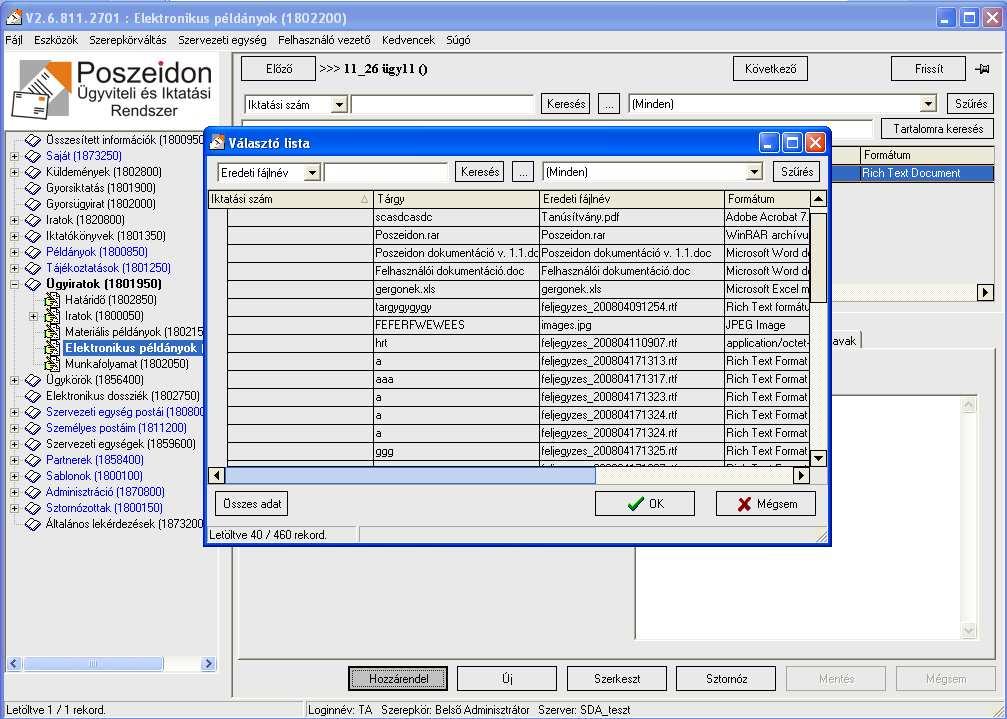Click the Ügykörök node's icon

33,380
